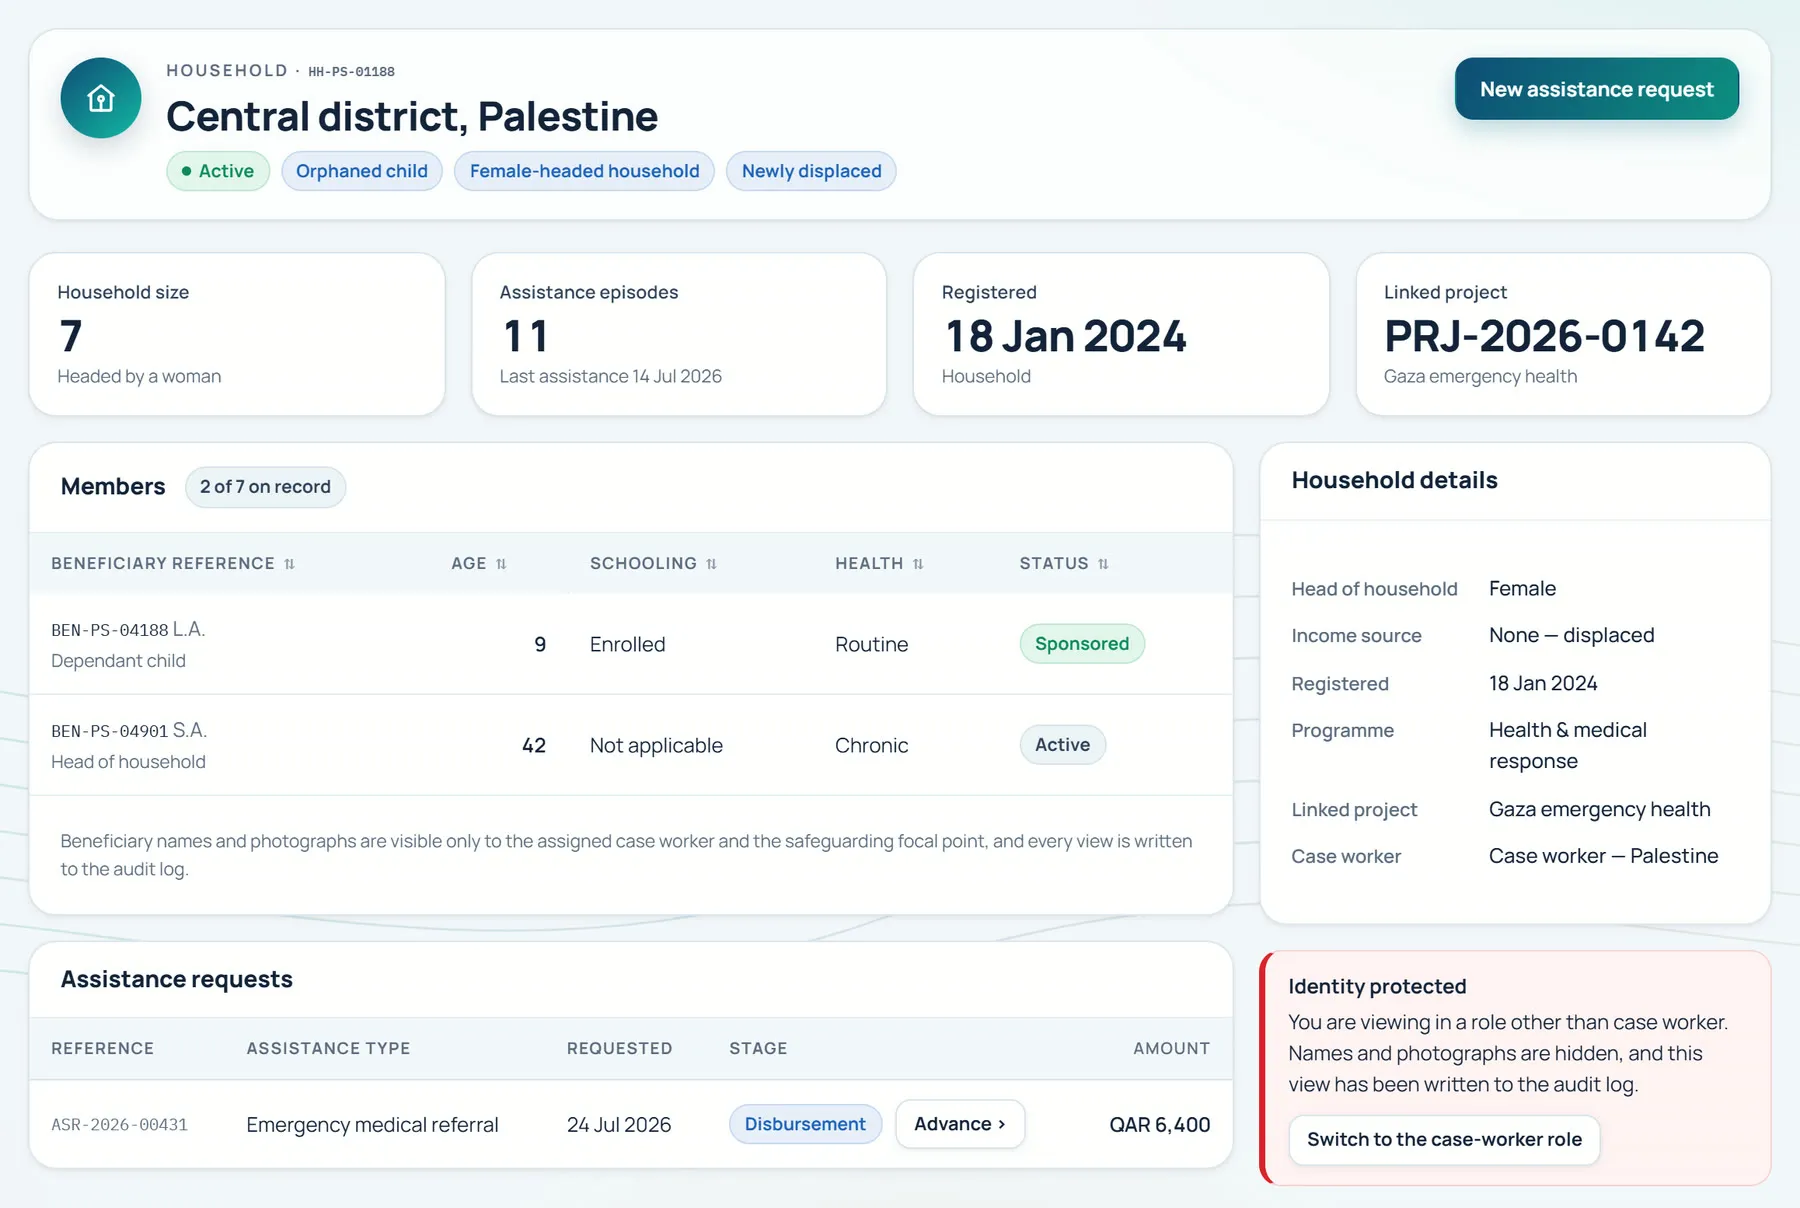Open beneficiary BEN-PS-04901 row
This screenshot has width=1800, height=1208.
(x=630, y=745)
